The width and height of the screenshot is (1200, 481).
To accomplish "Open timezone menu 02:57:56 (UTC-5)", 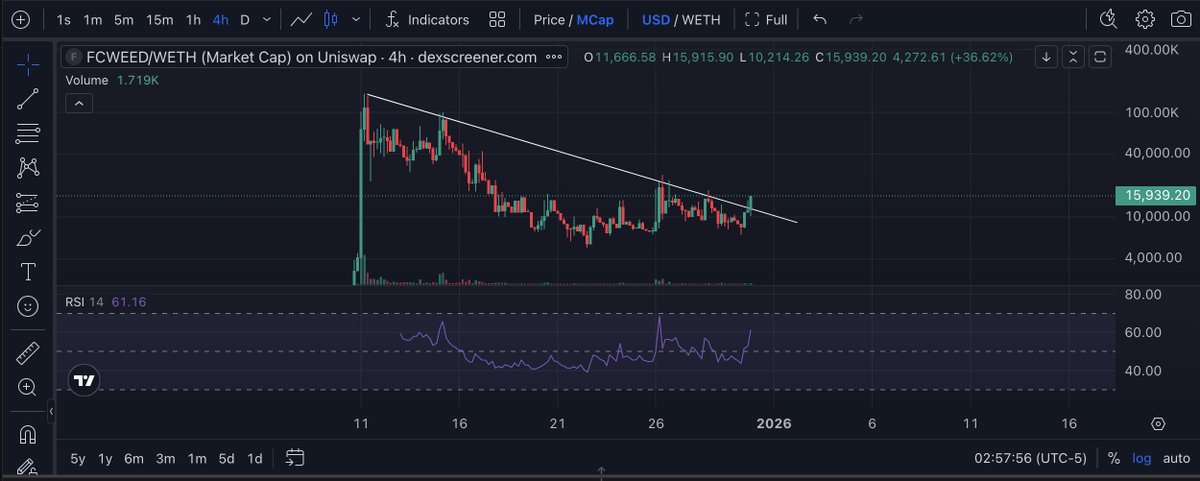I will 1031,459.
